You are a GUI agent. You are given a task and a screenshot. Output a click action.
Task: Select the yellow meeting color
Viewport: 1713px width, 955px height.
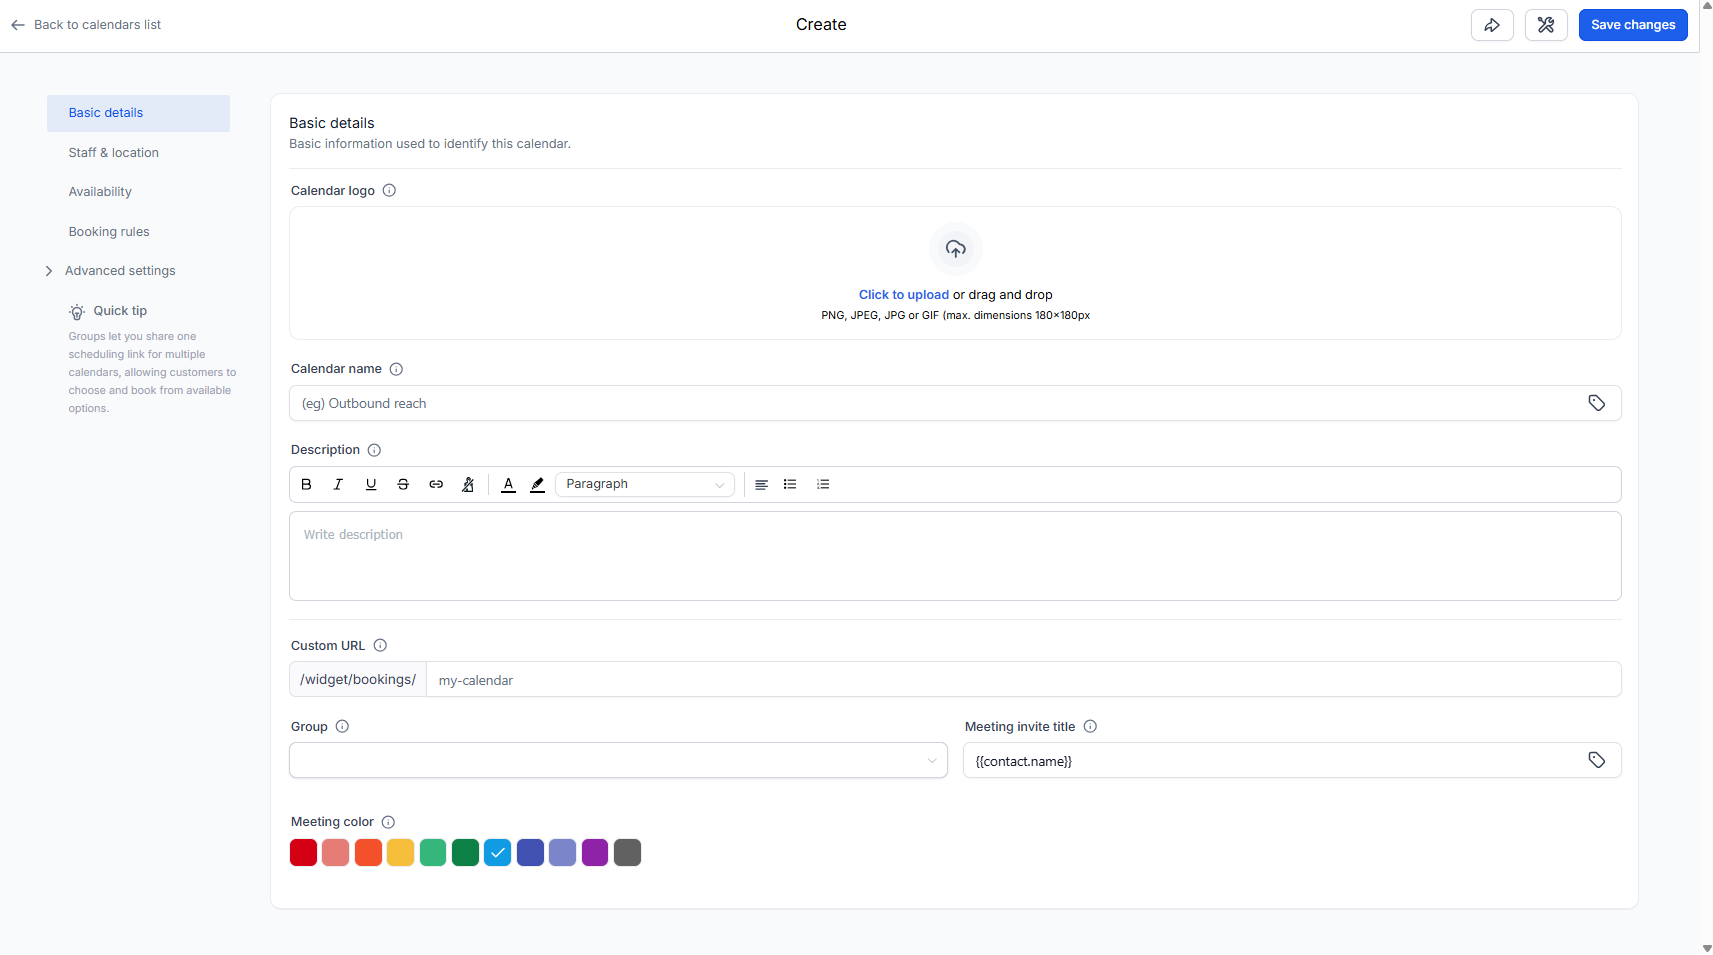(x=401, y=853)
